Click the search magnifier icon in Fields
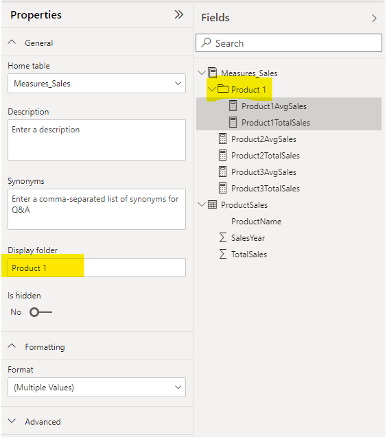 (x=206, y=43)
